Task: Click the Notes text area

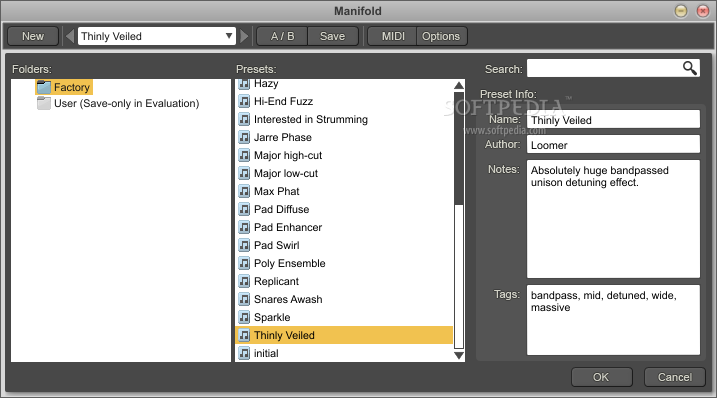Action: (x=613, y=219)
